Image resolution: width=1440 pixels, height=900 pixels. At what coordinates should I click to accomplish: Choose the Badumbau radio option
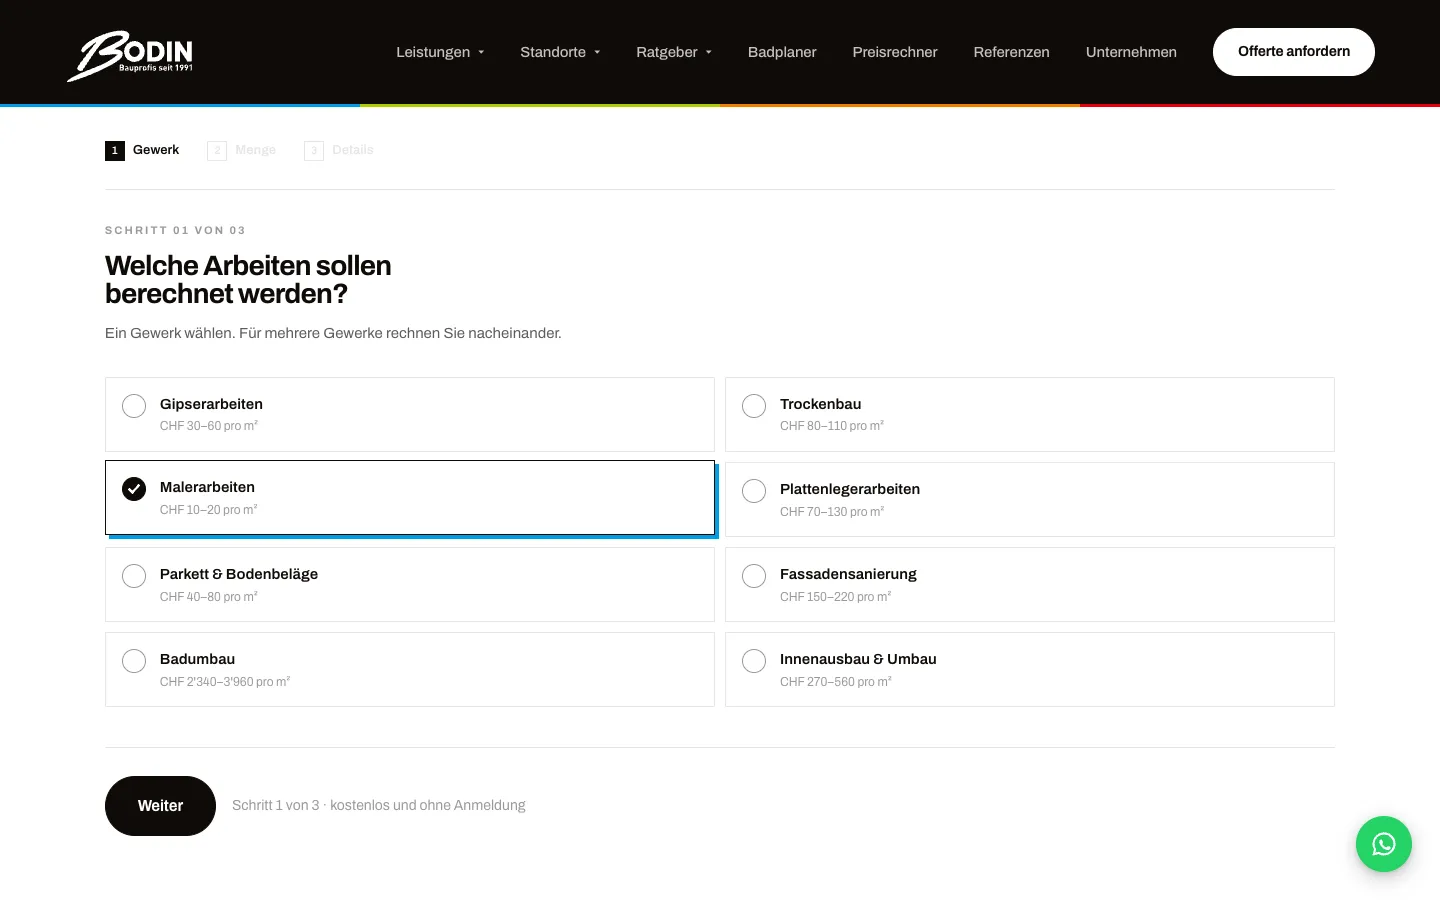[410, 669]
